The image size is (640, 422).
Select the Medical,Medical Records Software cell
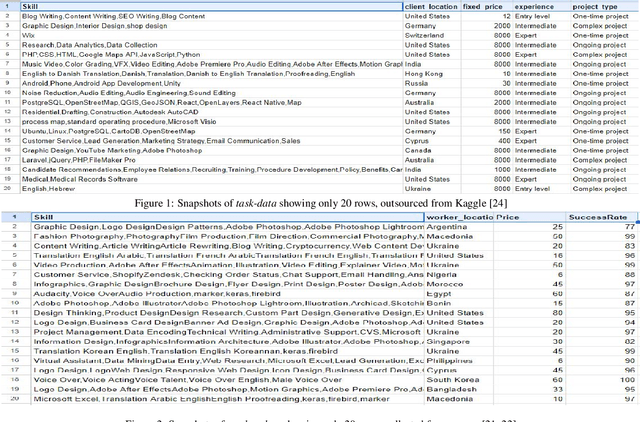click(82, 178)
